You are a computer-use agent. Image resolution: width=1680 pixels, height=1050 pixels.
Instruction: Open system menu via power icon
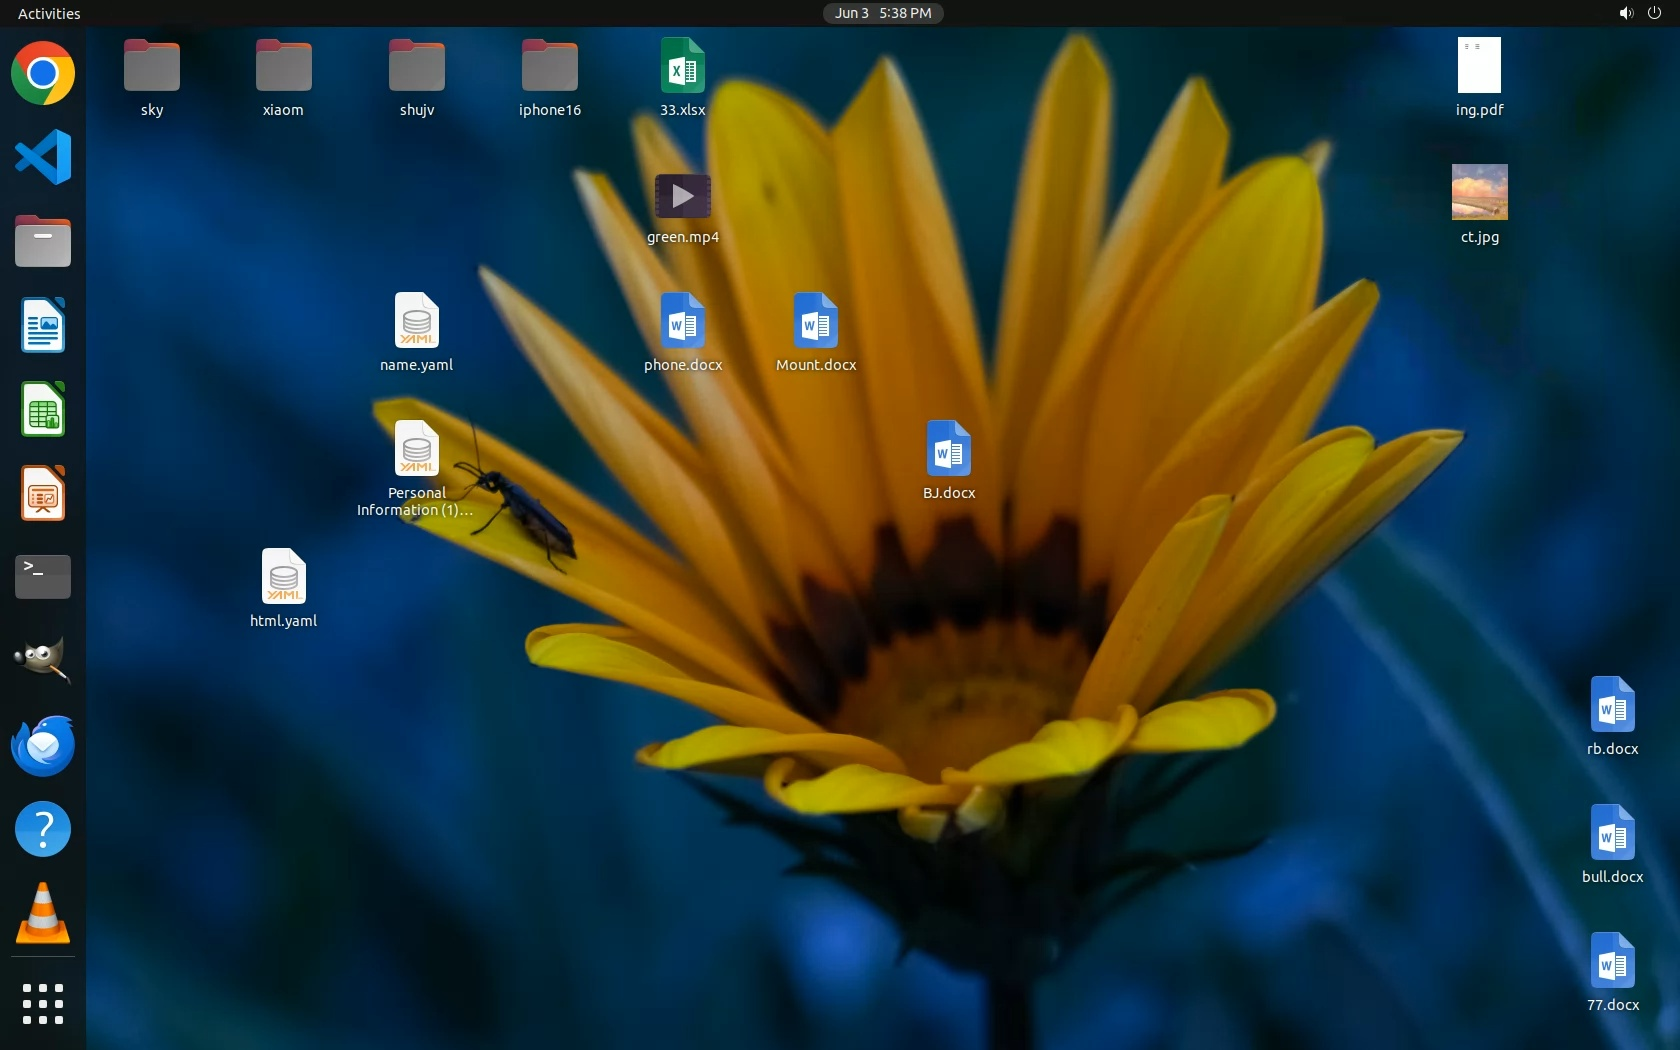[1654, 13]
